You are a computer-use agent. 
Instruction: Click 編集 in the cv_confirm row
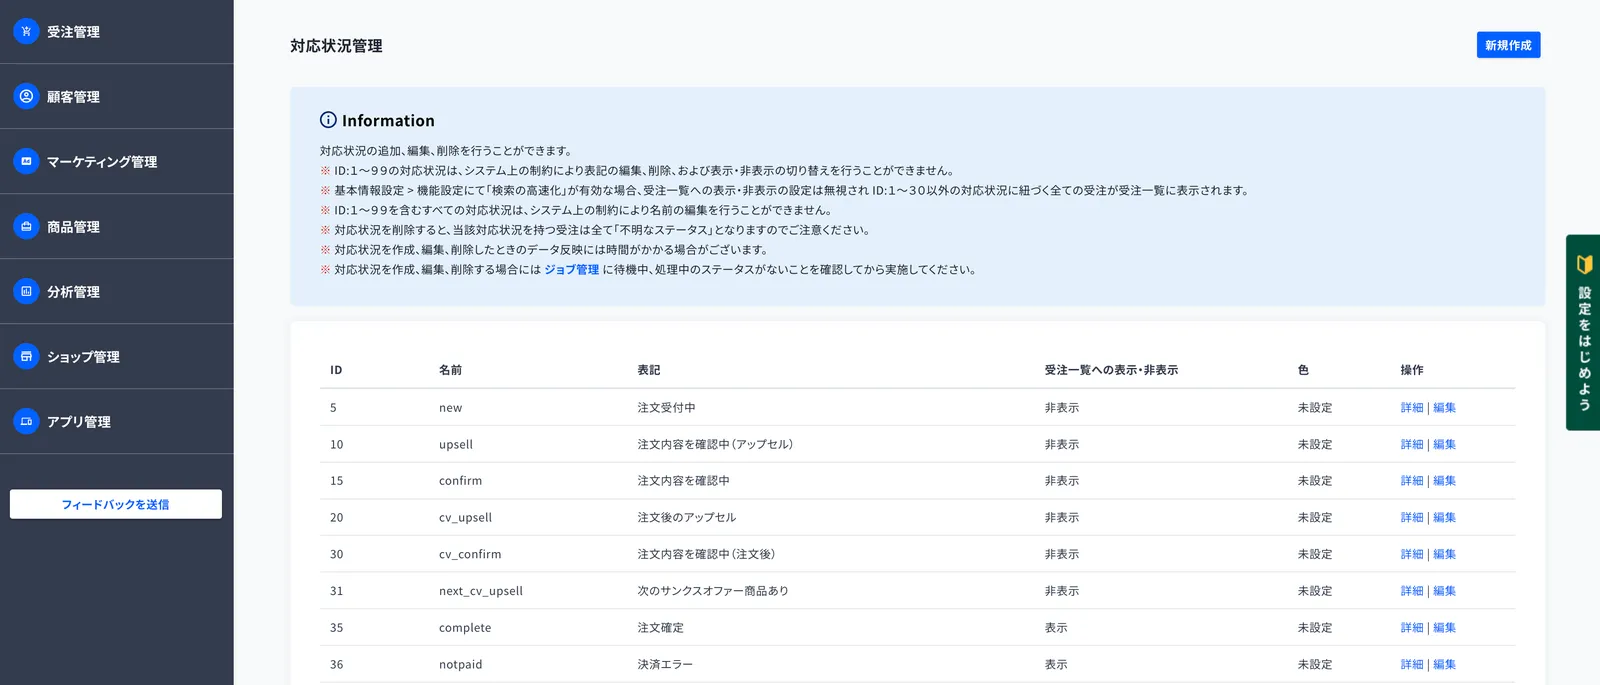[1444, 554]
